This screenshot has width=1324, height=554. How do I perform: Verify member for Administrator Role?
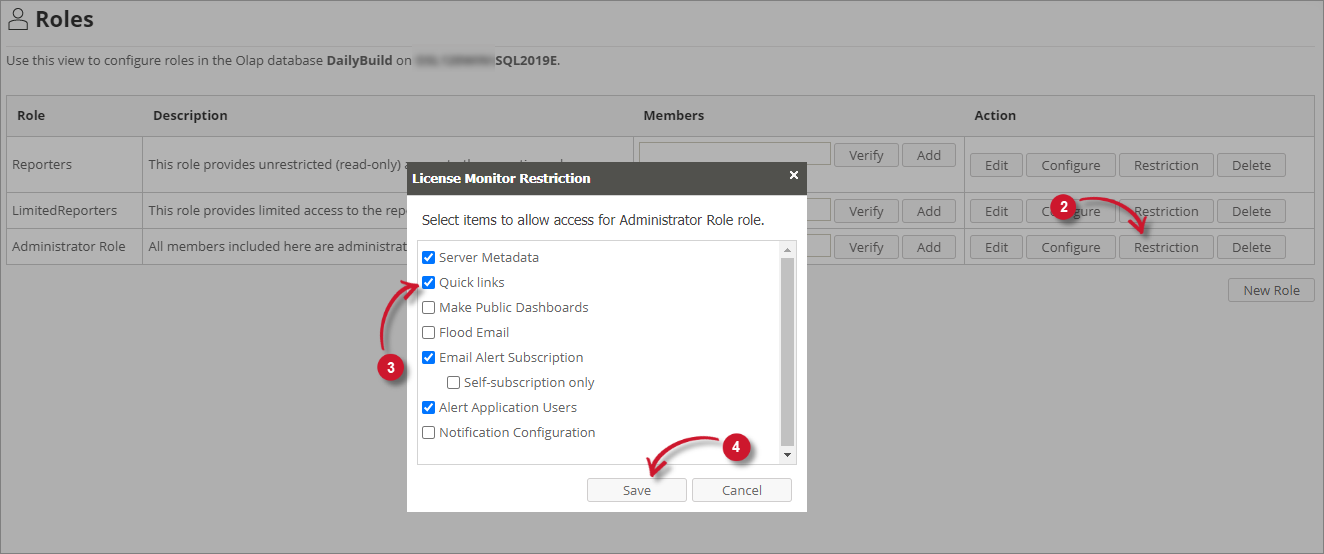[866, 247]
